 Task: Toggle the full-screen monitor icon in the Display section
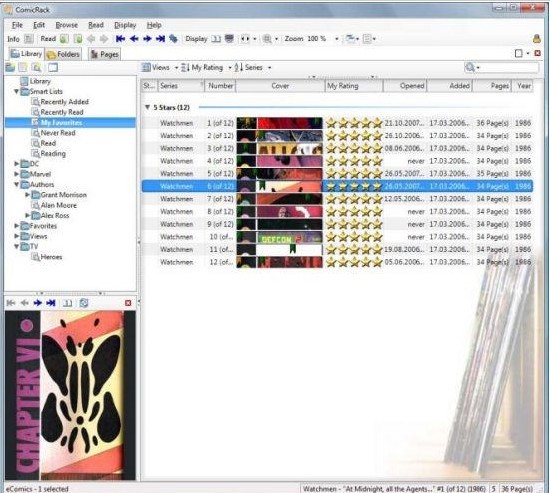click(x=229, y=39)
